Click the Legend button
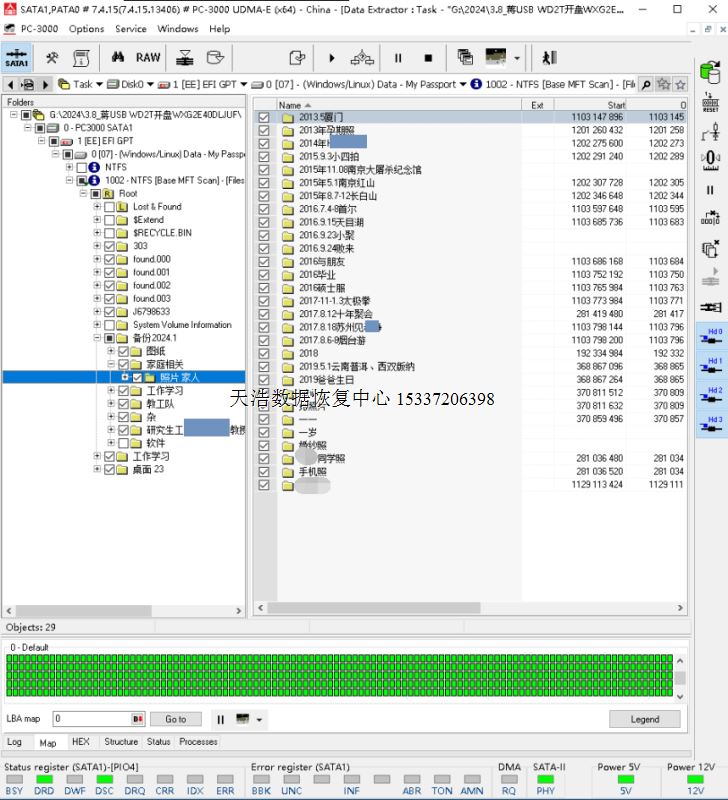728x800 pixels. pos(644,719)
